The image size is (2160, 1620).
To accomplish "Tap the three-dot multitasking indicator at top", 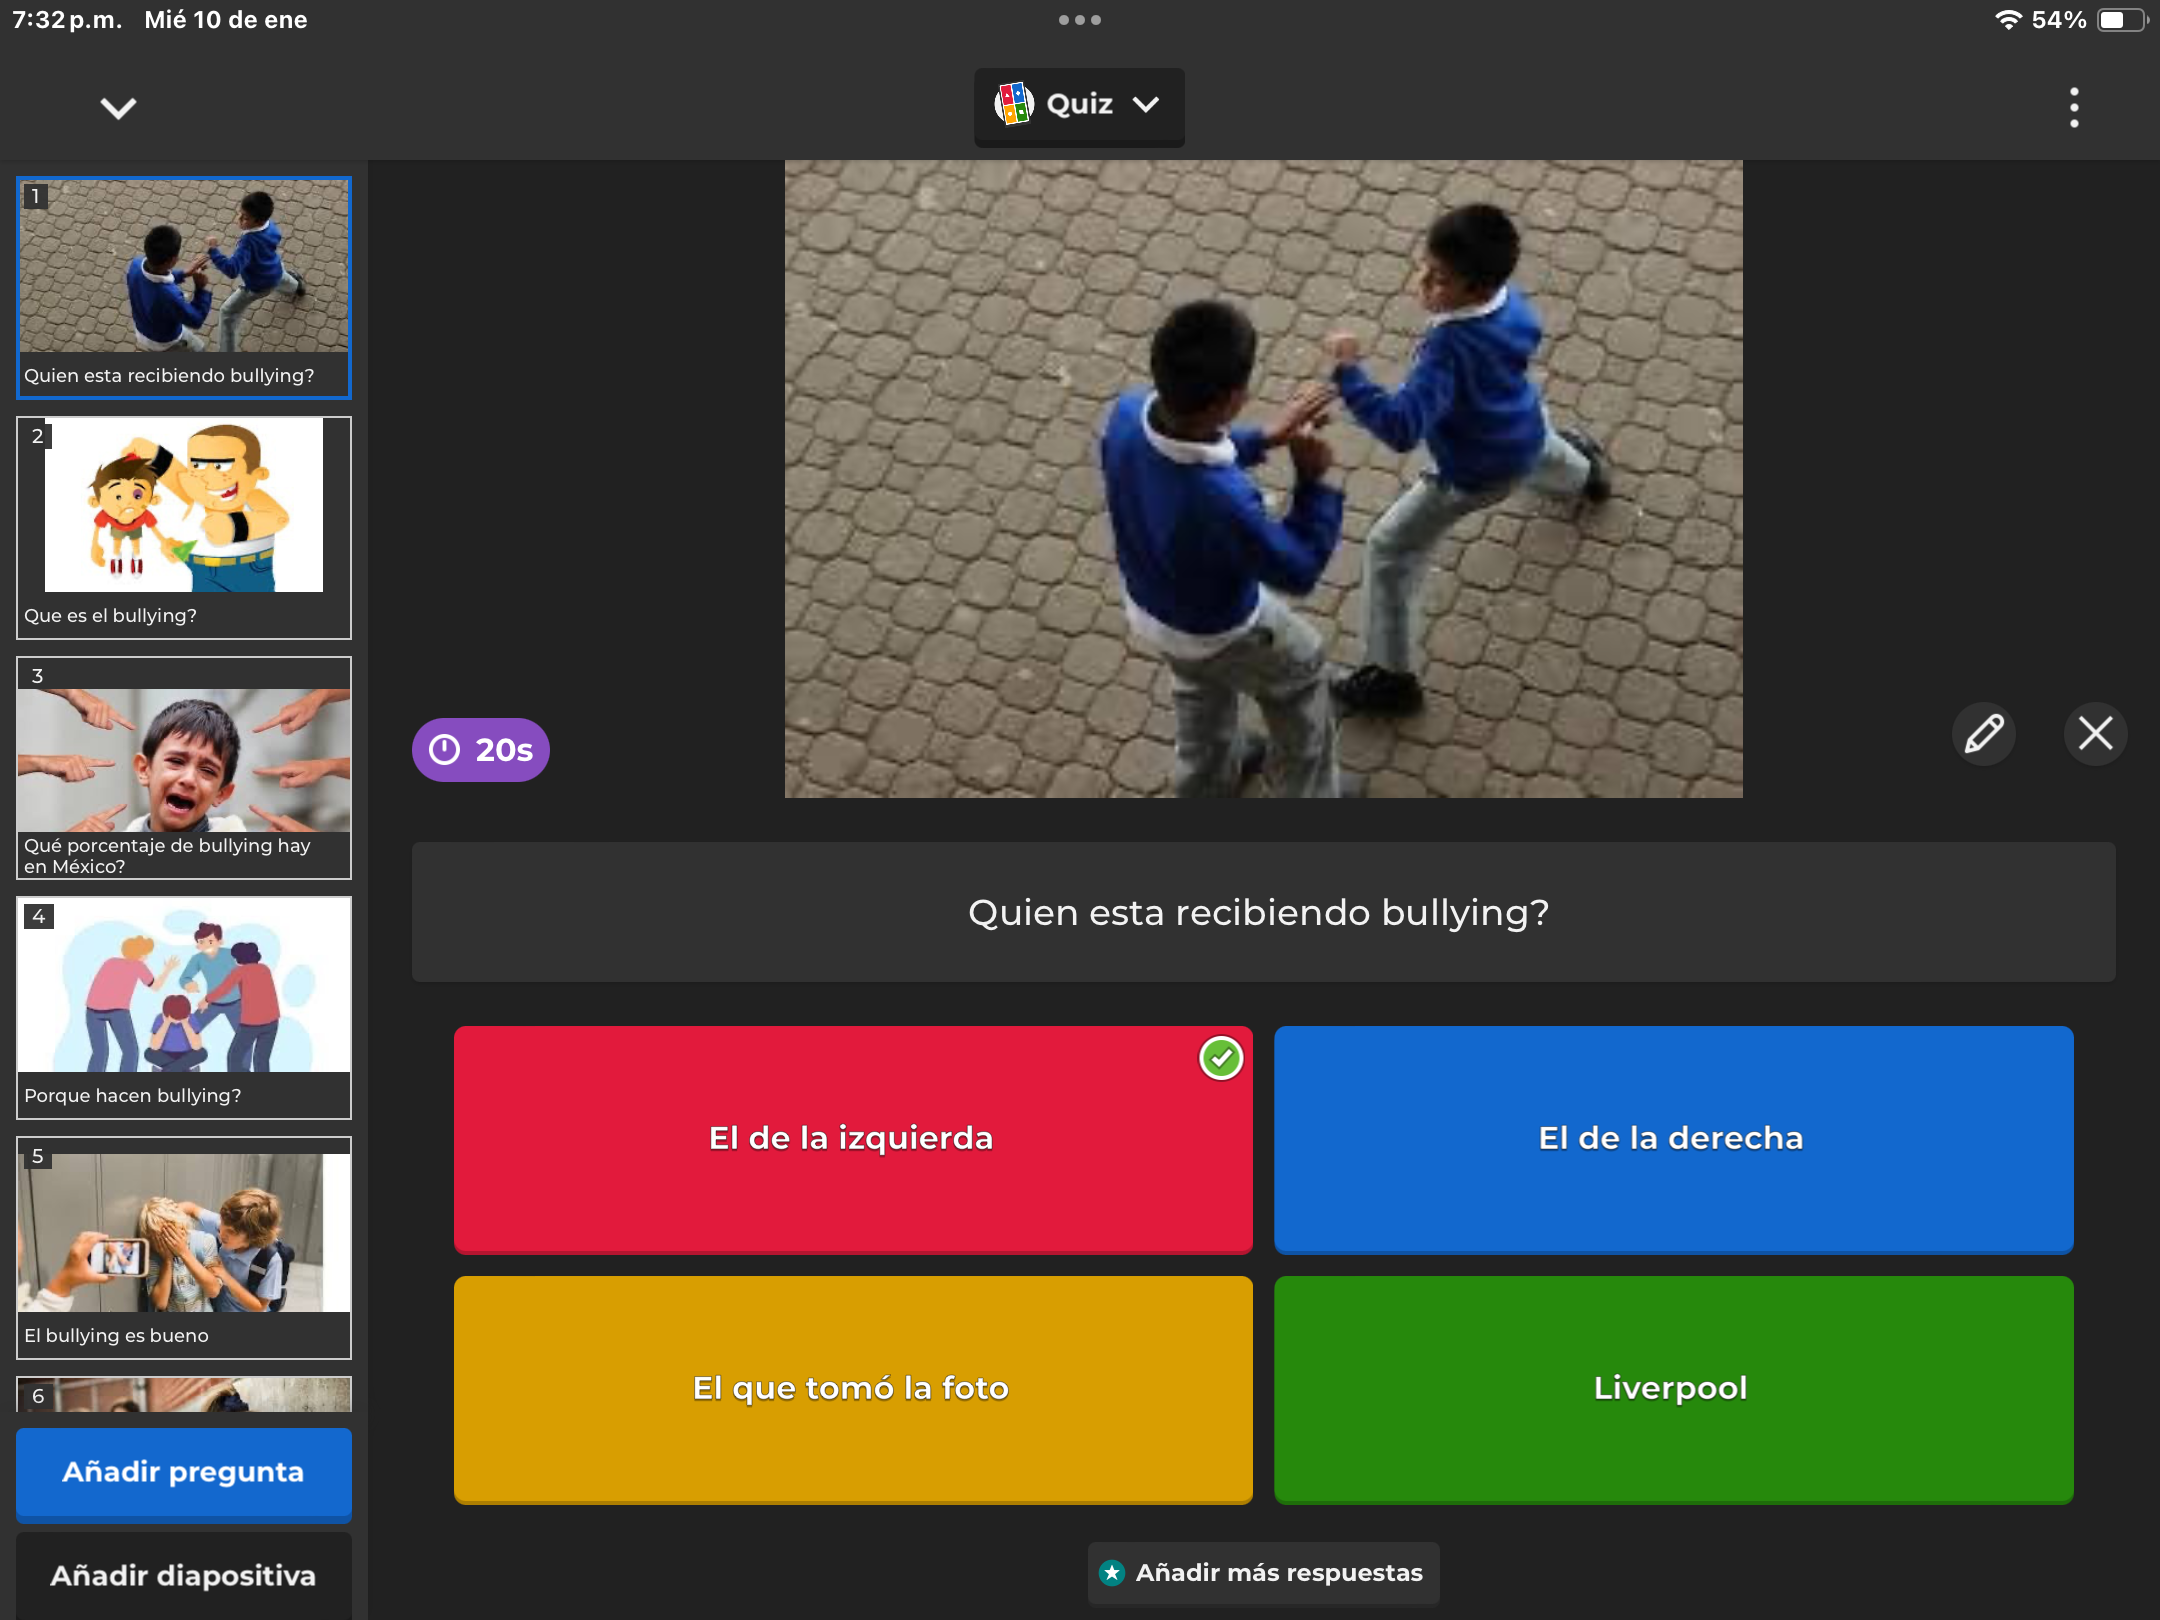I will pos(1079,20).
